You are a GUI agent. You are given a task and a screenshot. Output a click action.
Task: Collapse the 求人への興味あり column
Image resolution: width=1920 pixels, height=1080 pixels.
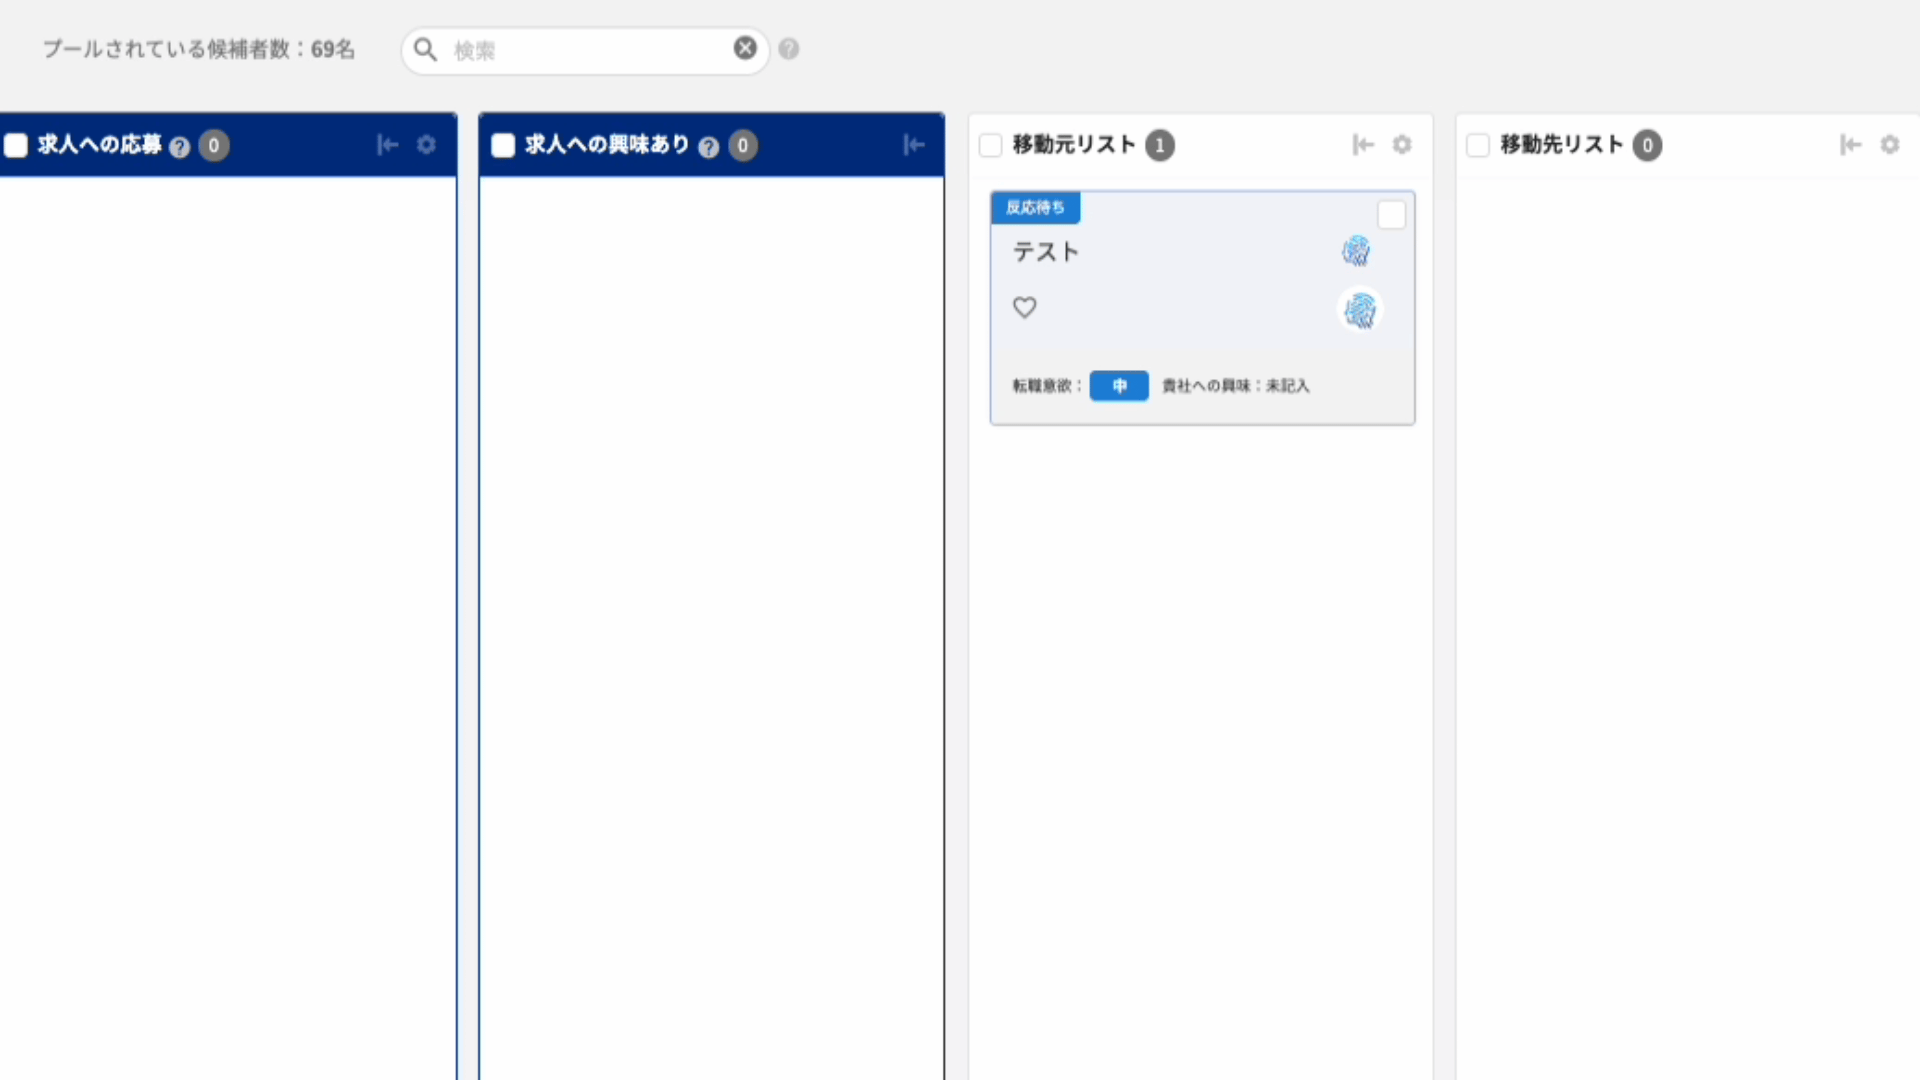tap(913, 145)
